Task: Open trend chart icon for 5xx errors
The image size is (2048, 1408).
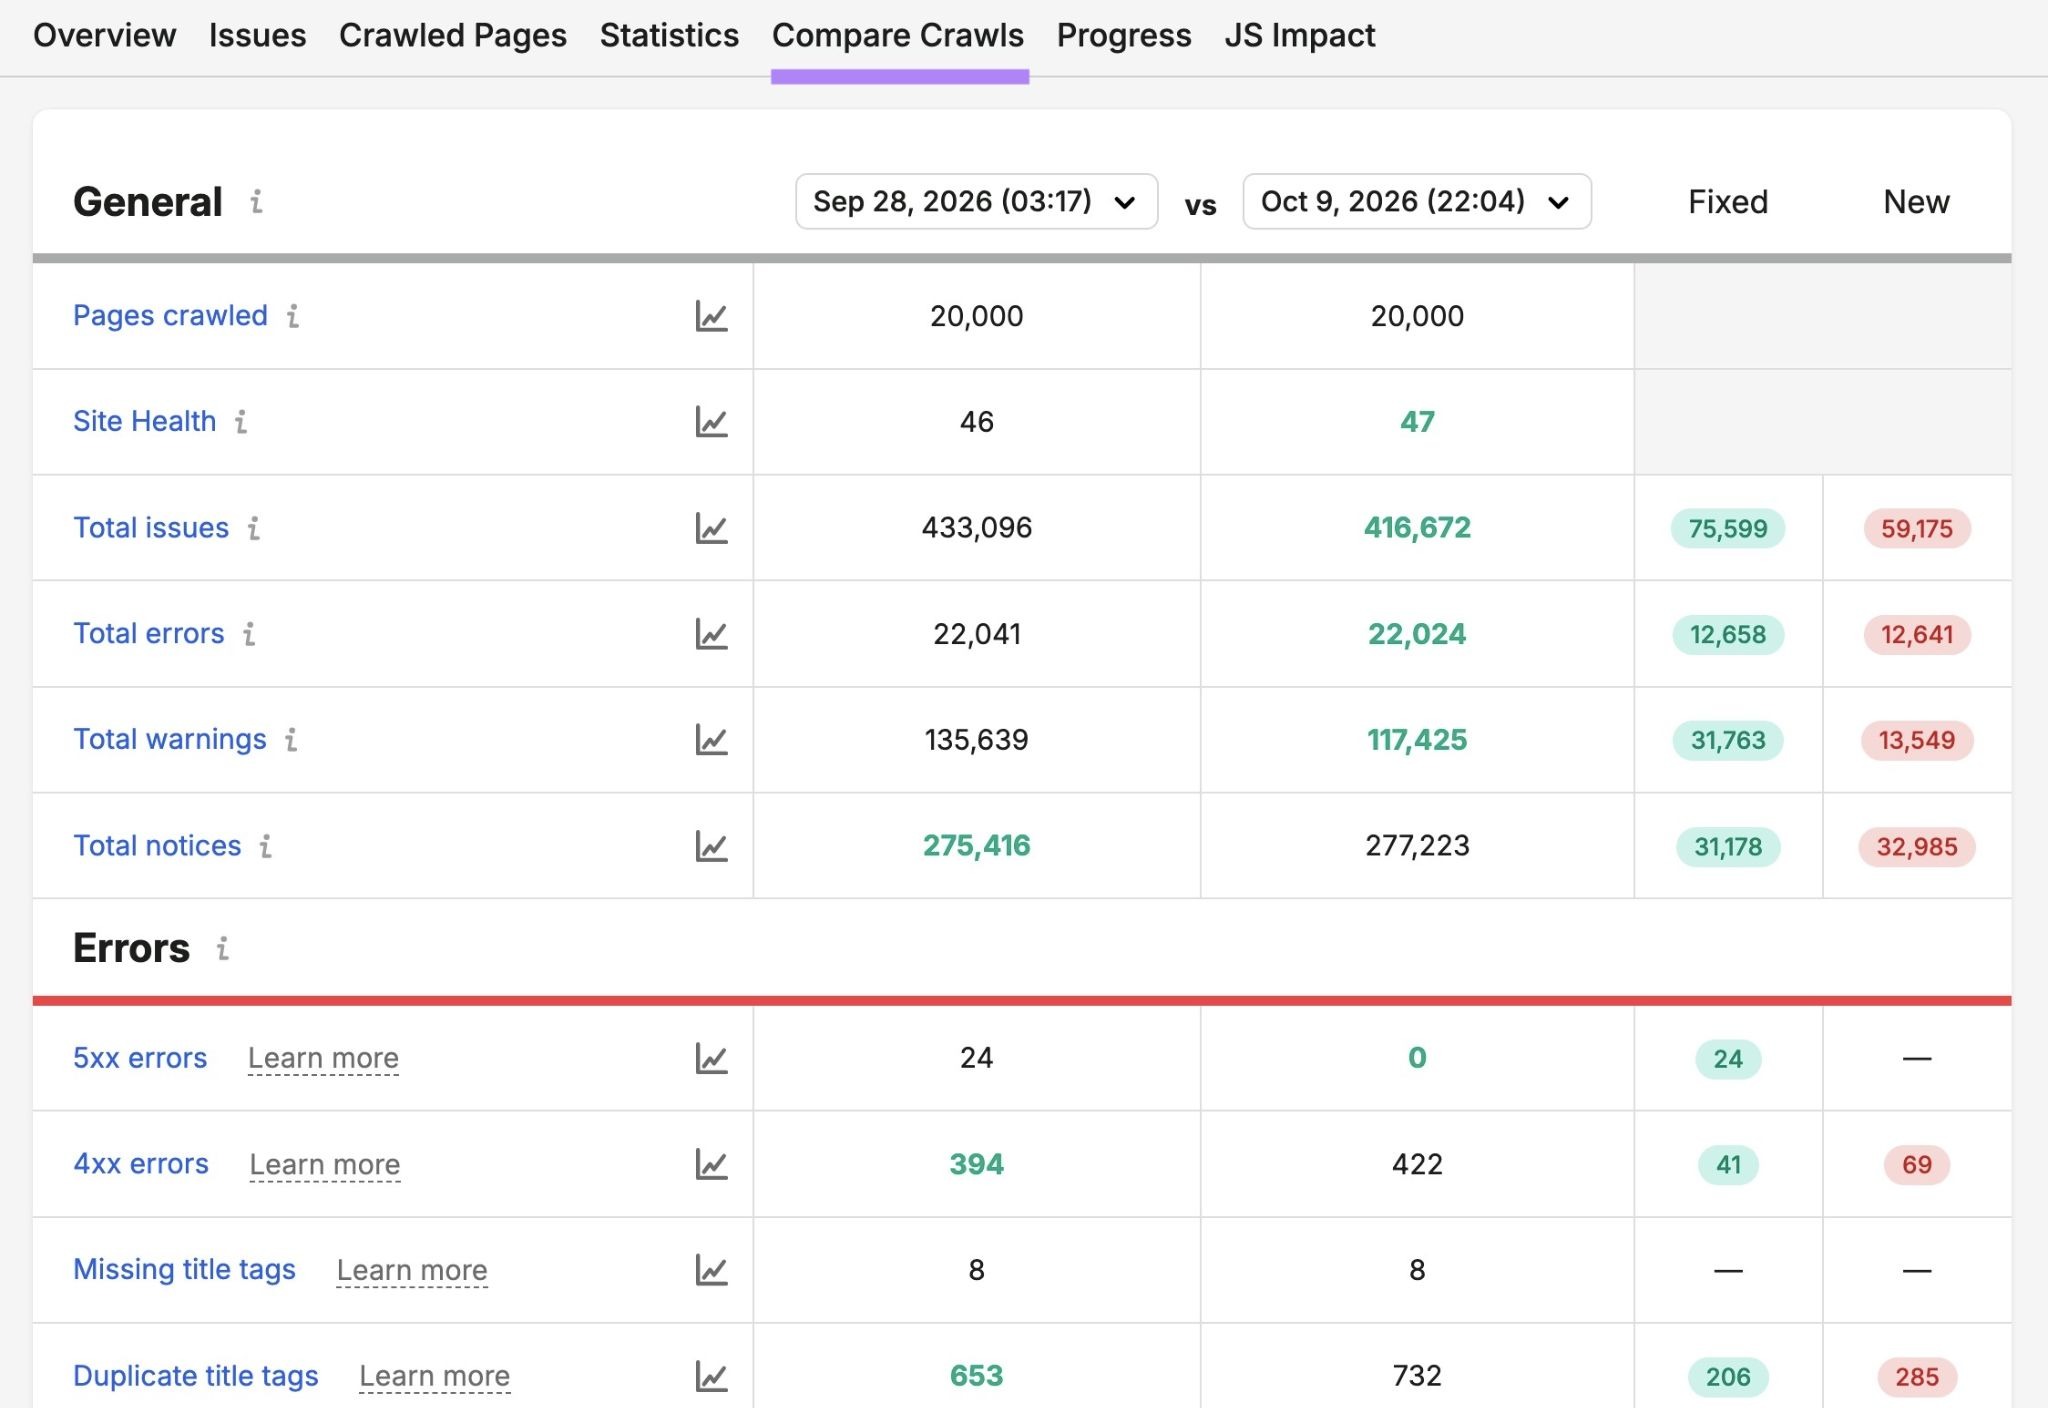Action: pyautogui.click(x=711, y=1058)
